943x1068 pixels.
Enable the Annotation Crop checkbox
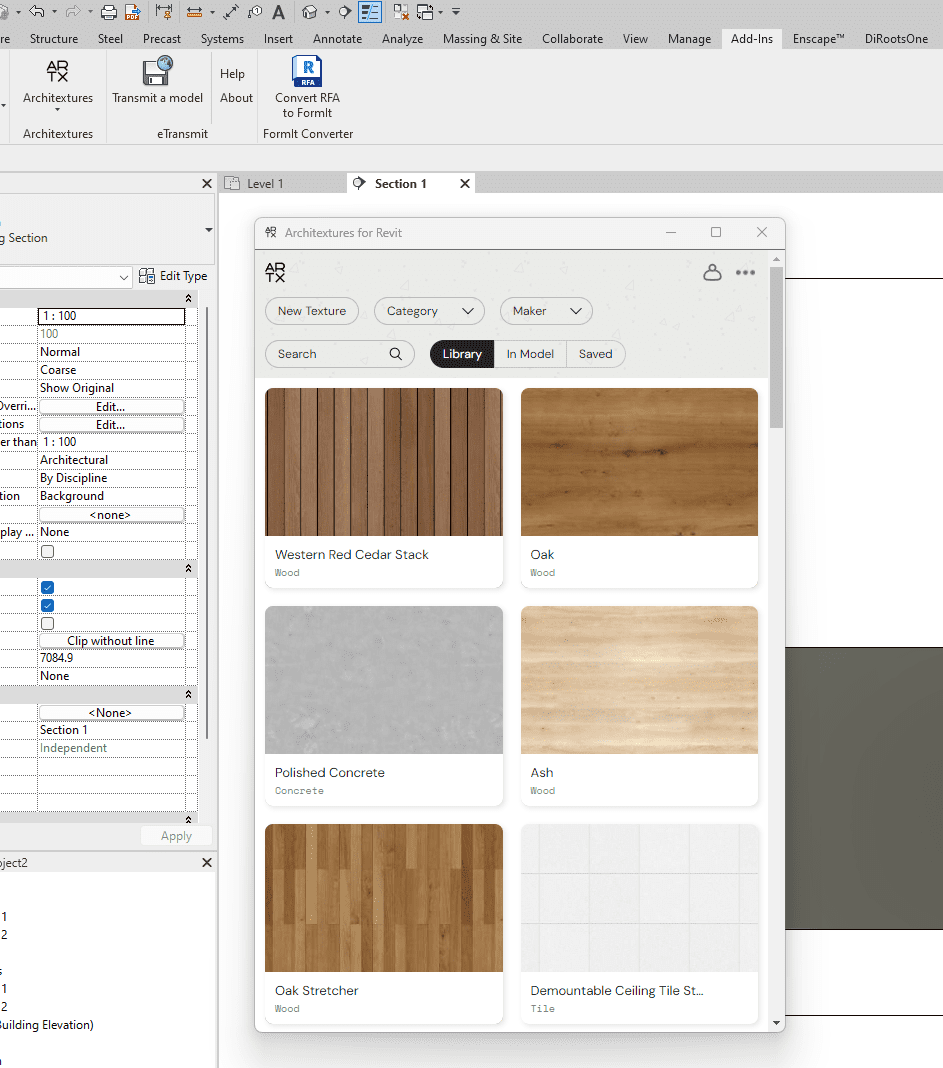(46, 623)
